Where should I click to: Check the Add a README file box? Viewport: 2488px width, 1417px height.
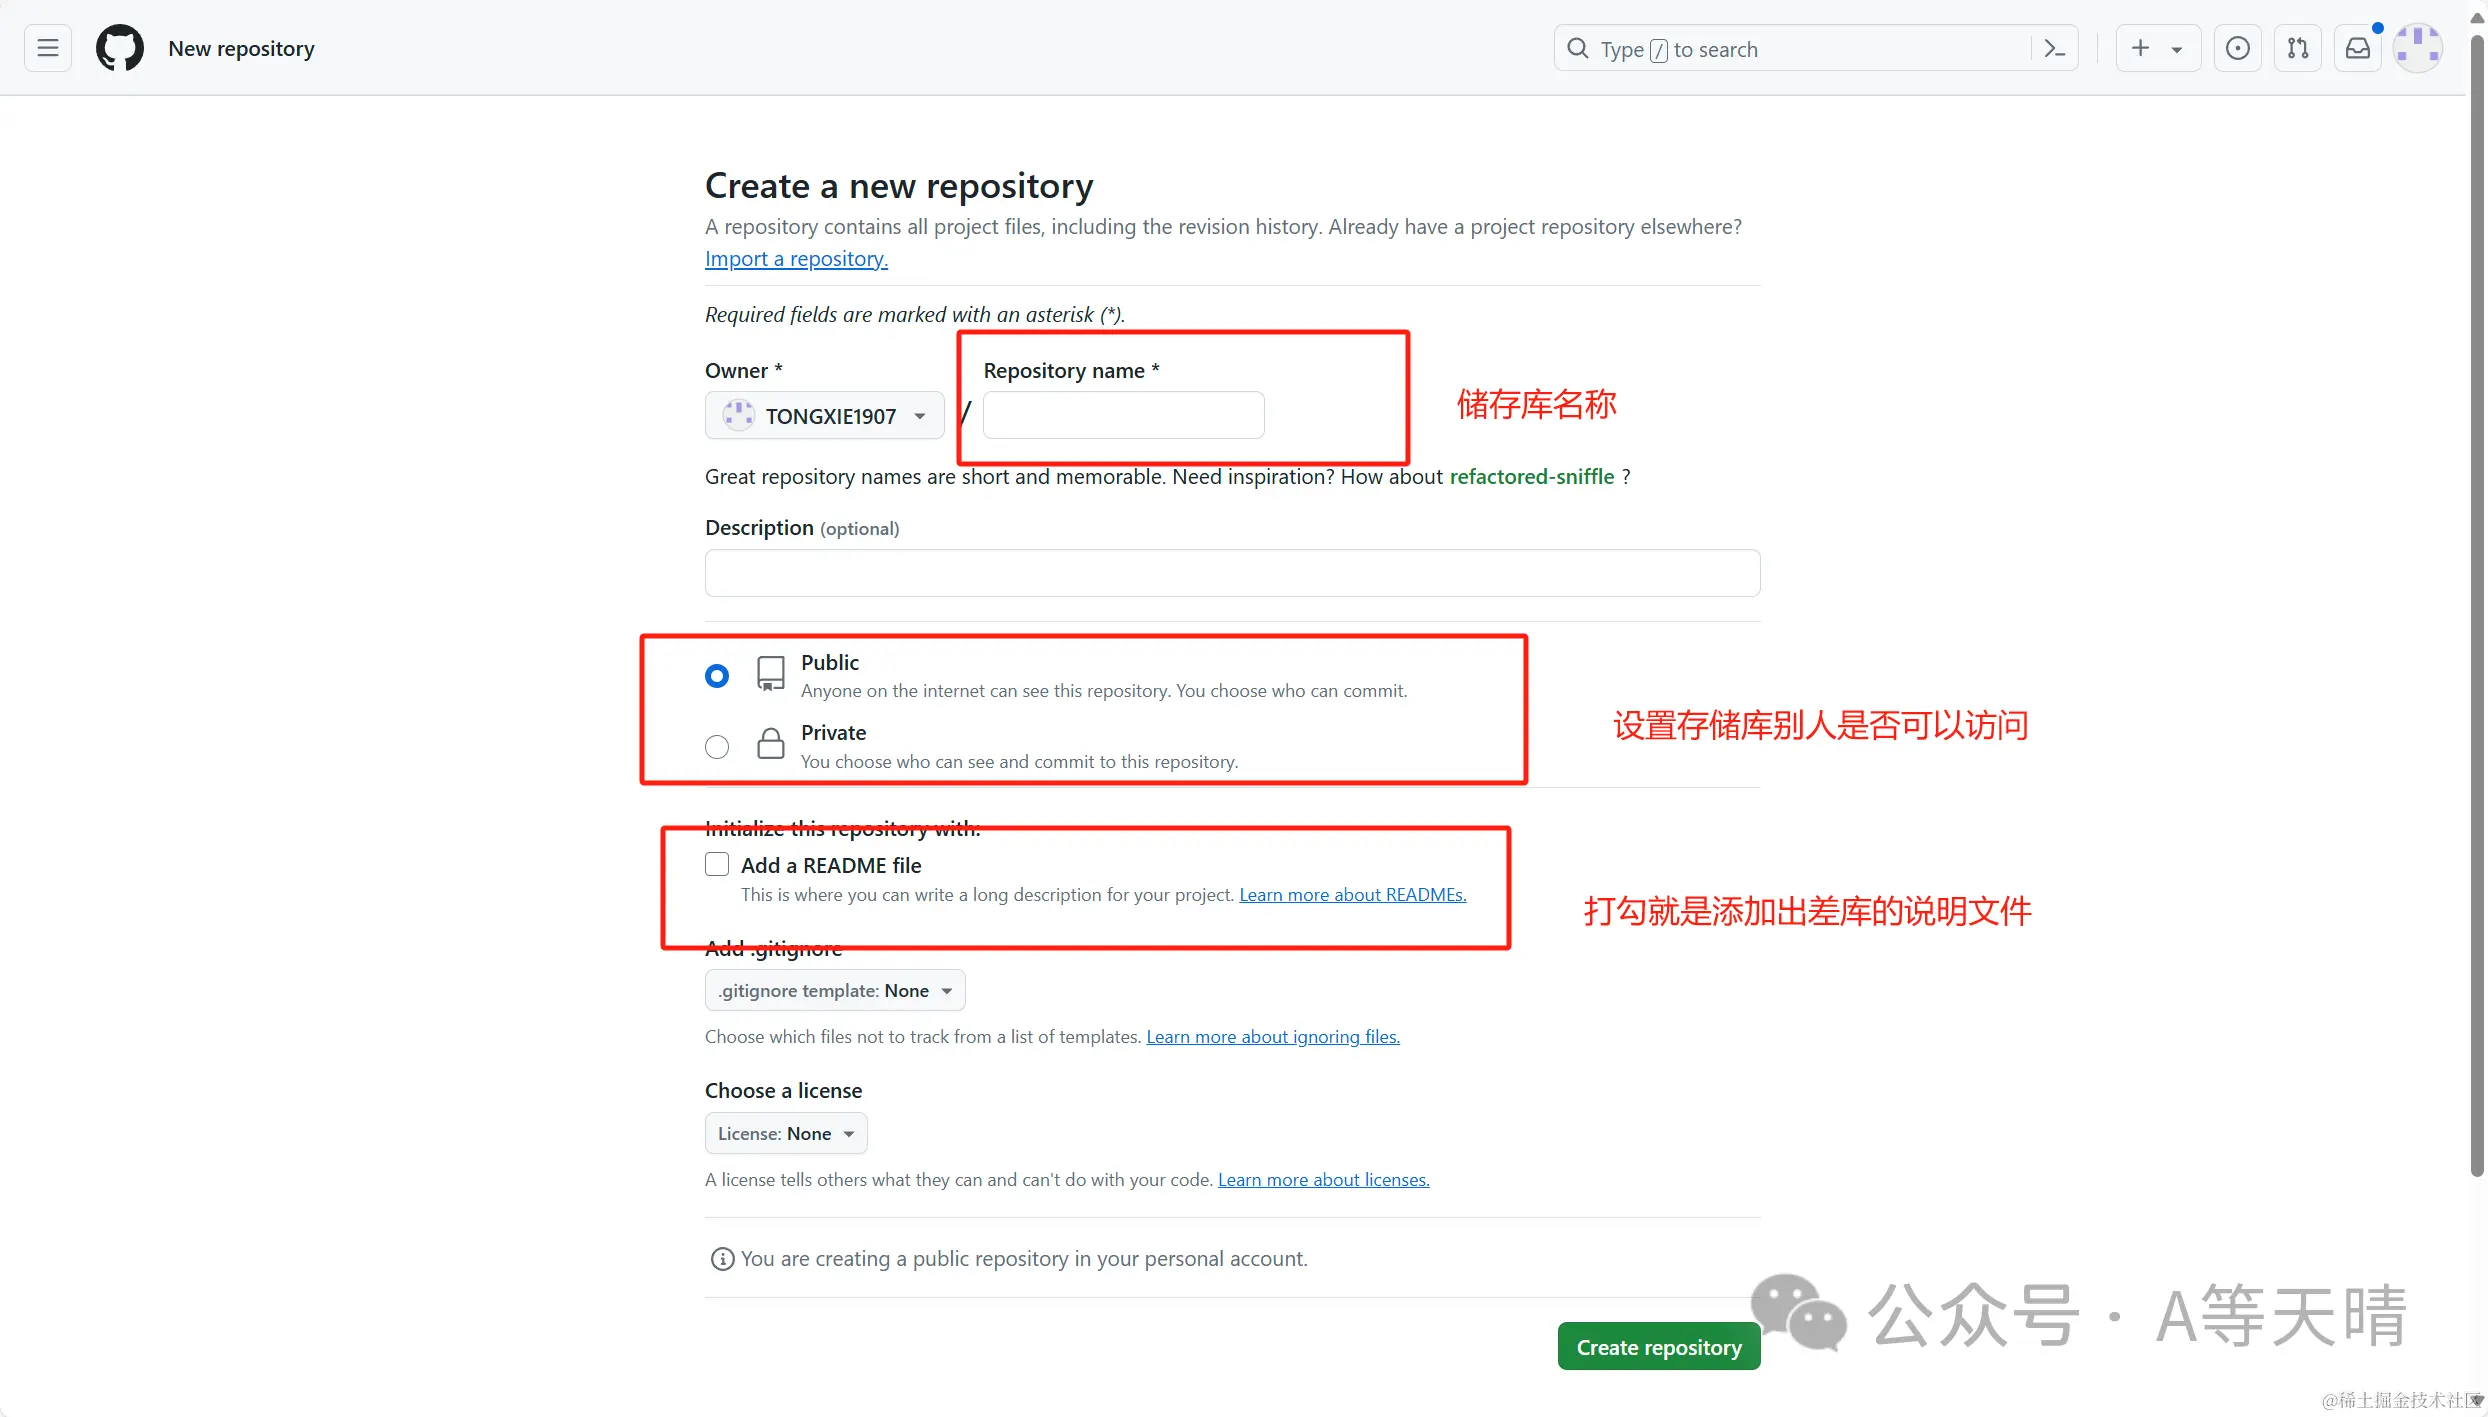(x=716, y=864)
